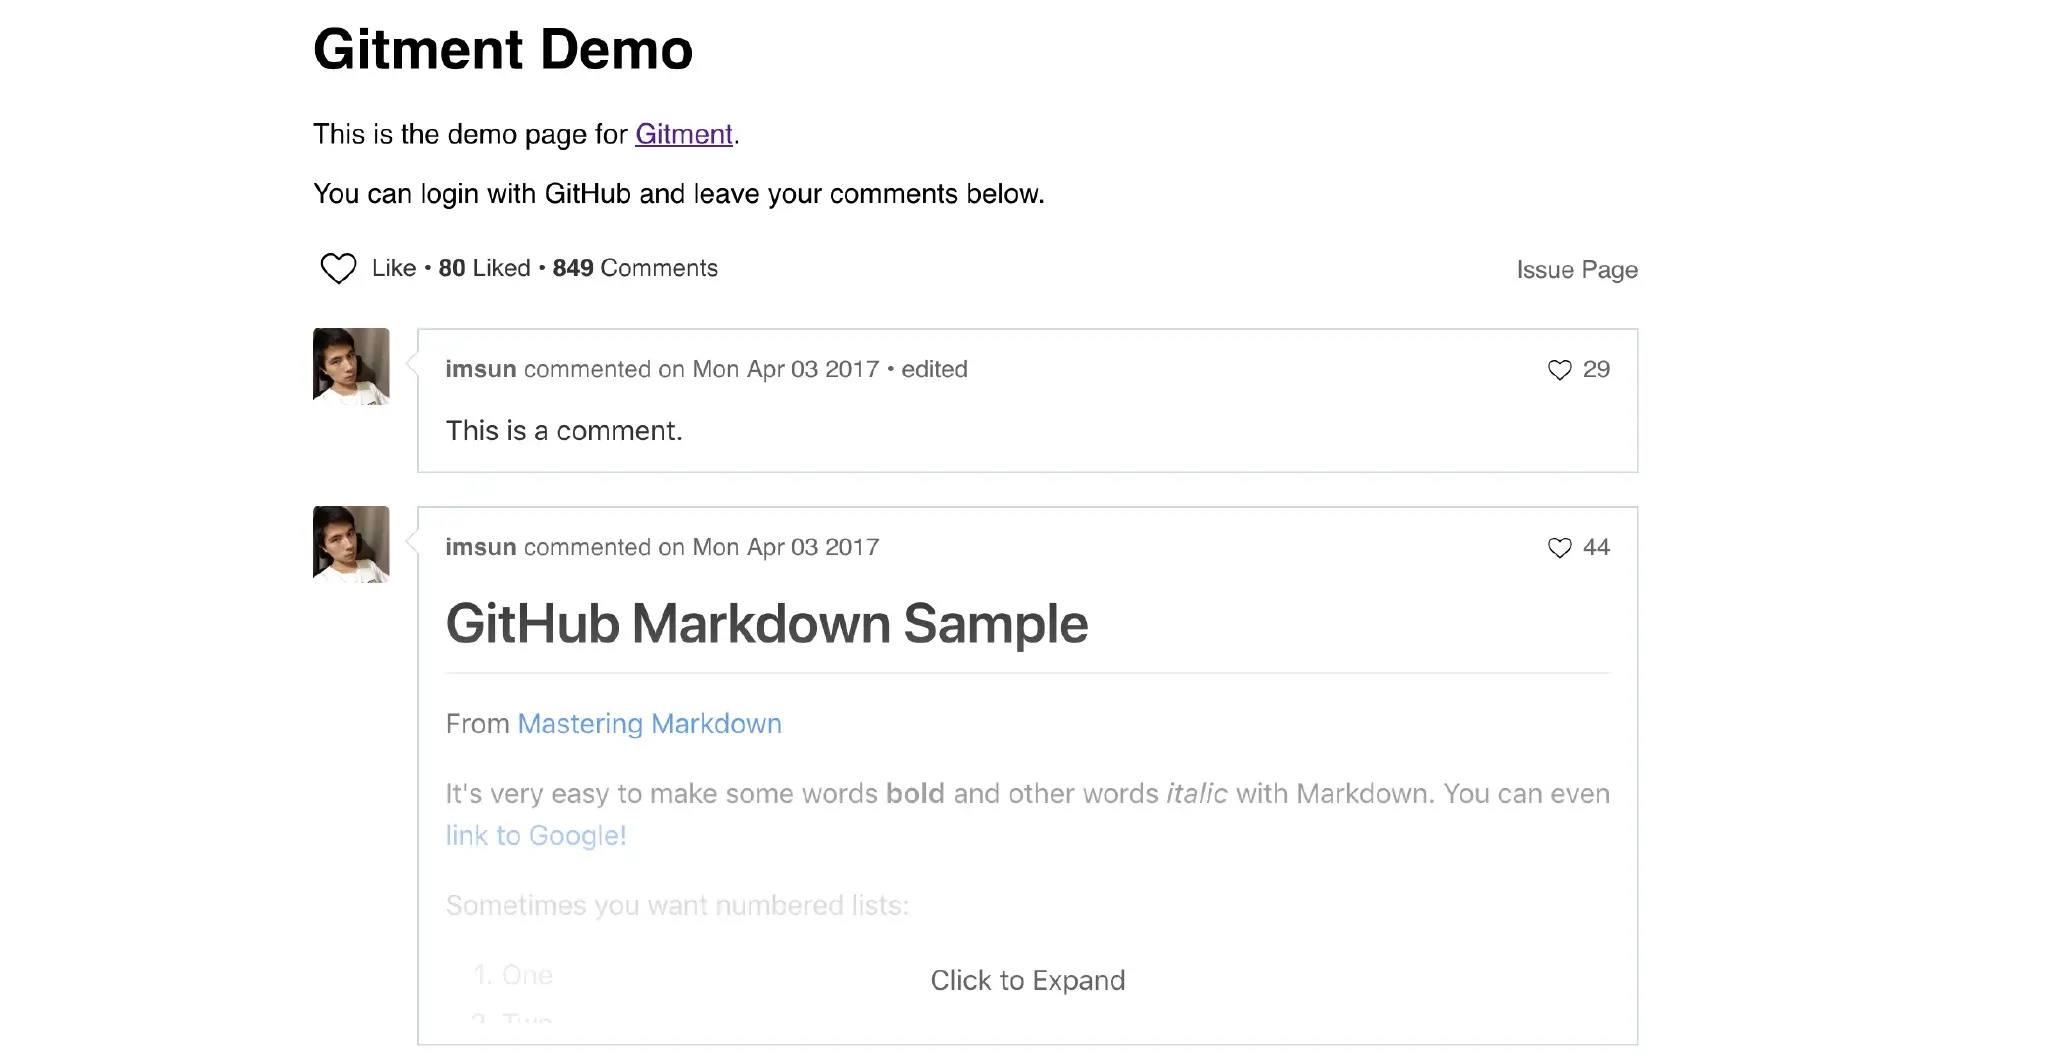Like the first comment with heart icon
This screenshot has height=1059, width=2048.
(1559, 370)
